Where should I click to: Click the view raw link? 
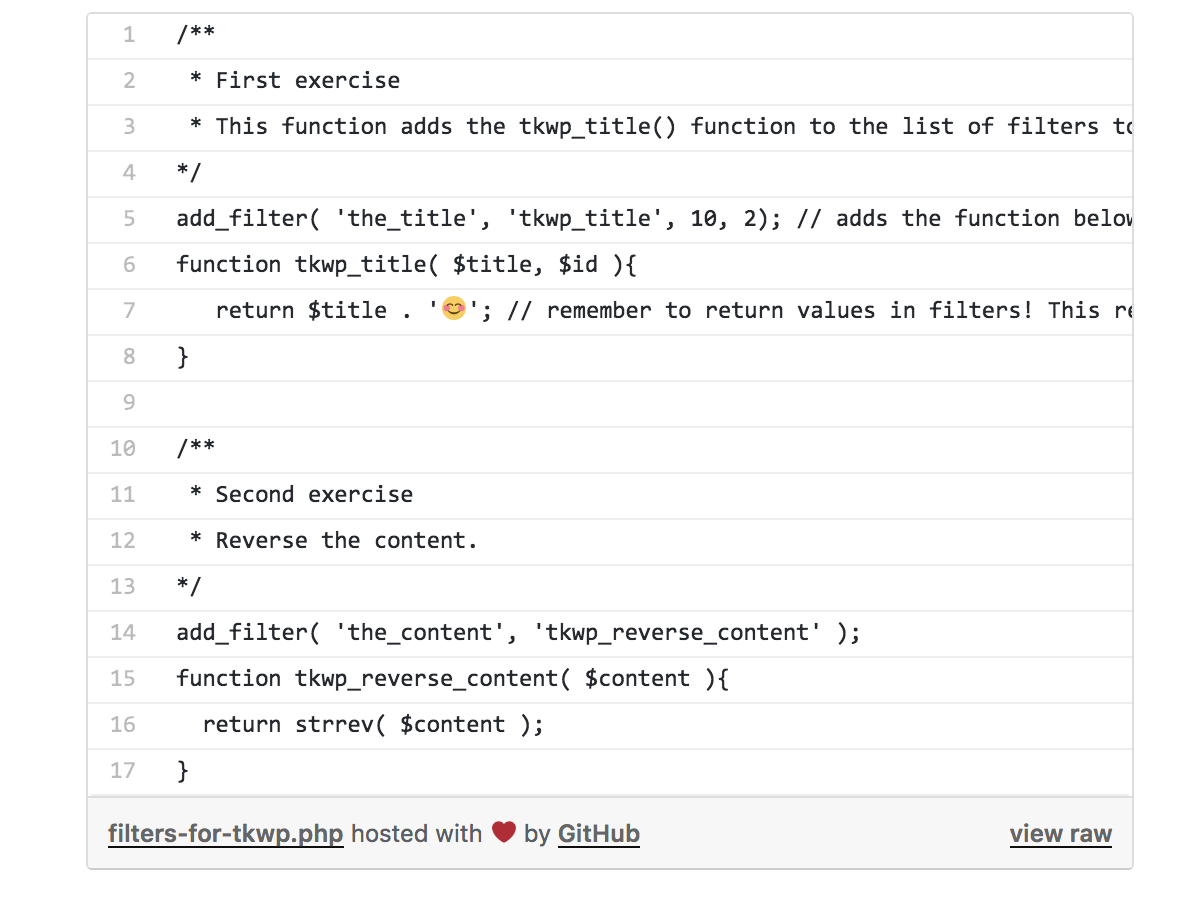tap(1061, 833)
